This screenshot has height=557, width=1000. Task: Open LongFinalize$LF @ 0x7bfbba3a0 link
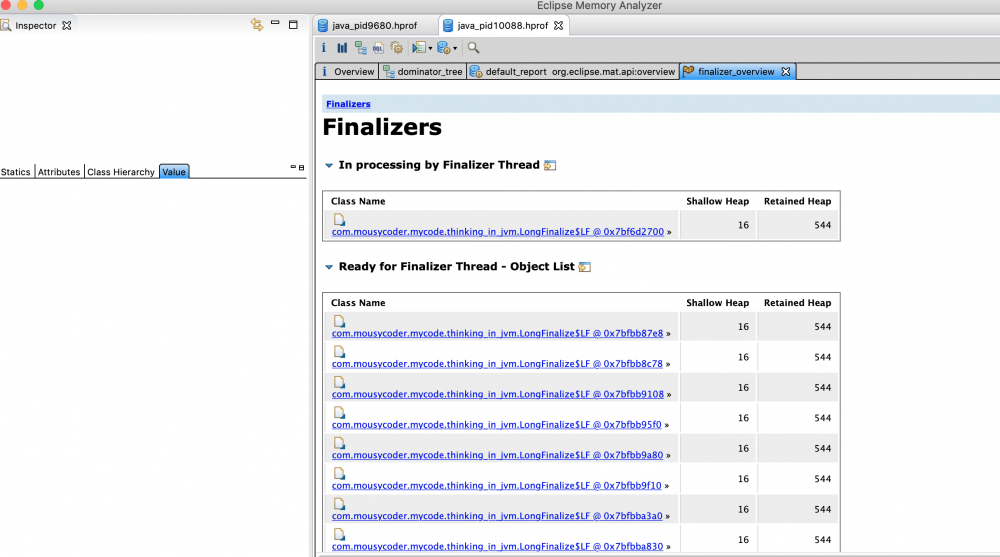[497, 516]
